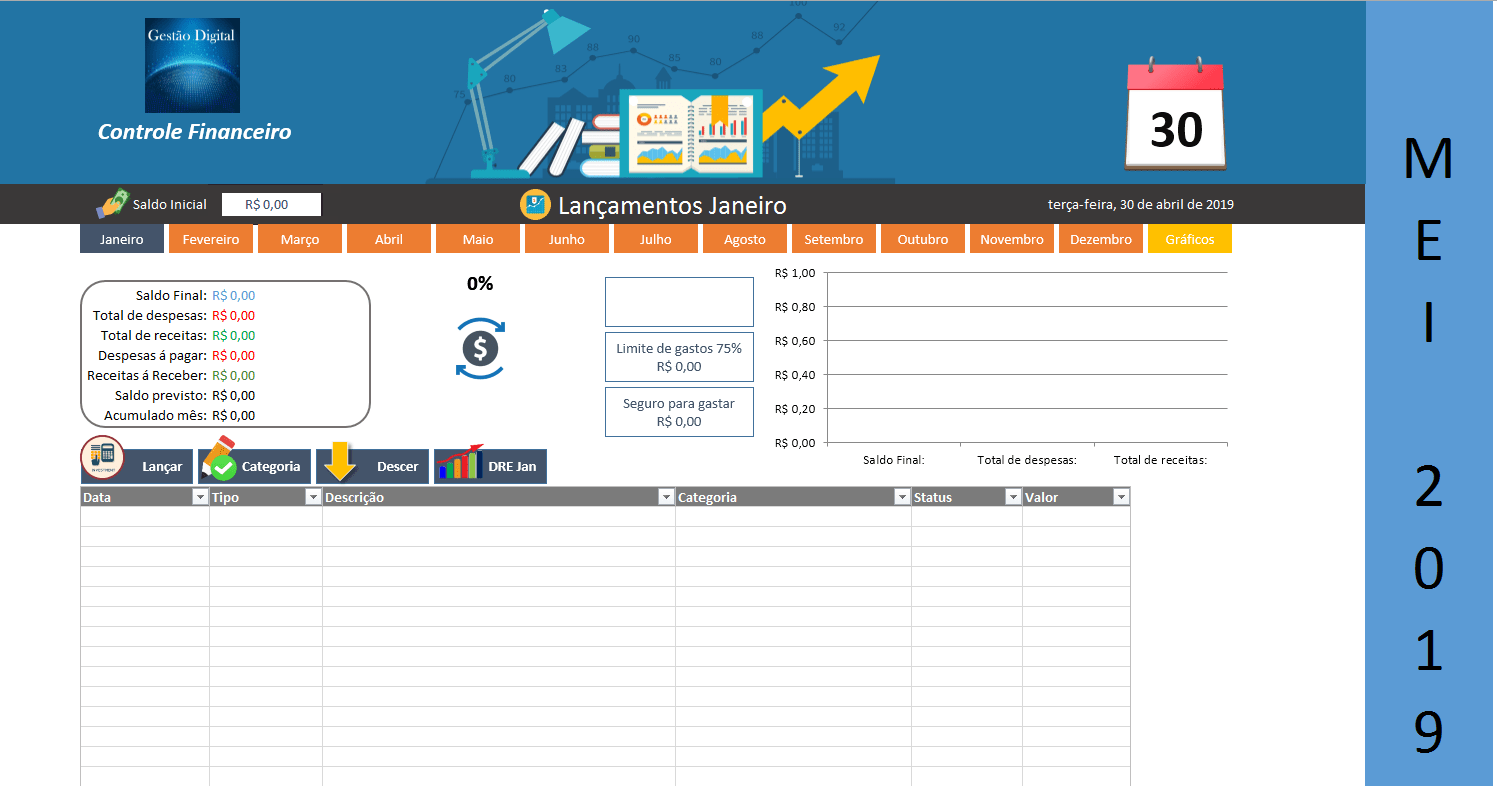Go to the Dezembro month tab

pyautogui.click(x=1100, y=240)
